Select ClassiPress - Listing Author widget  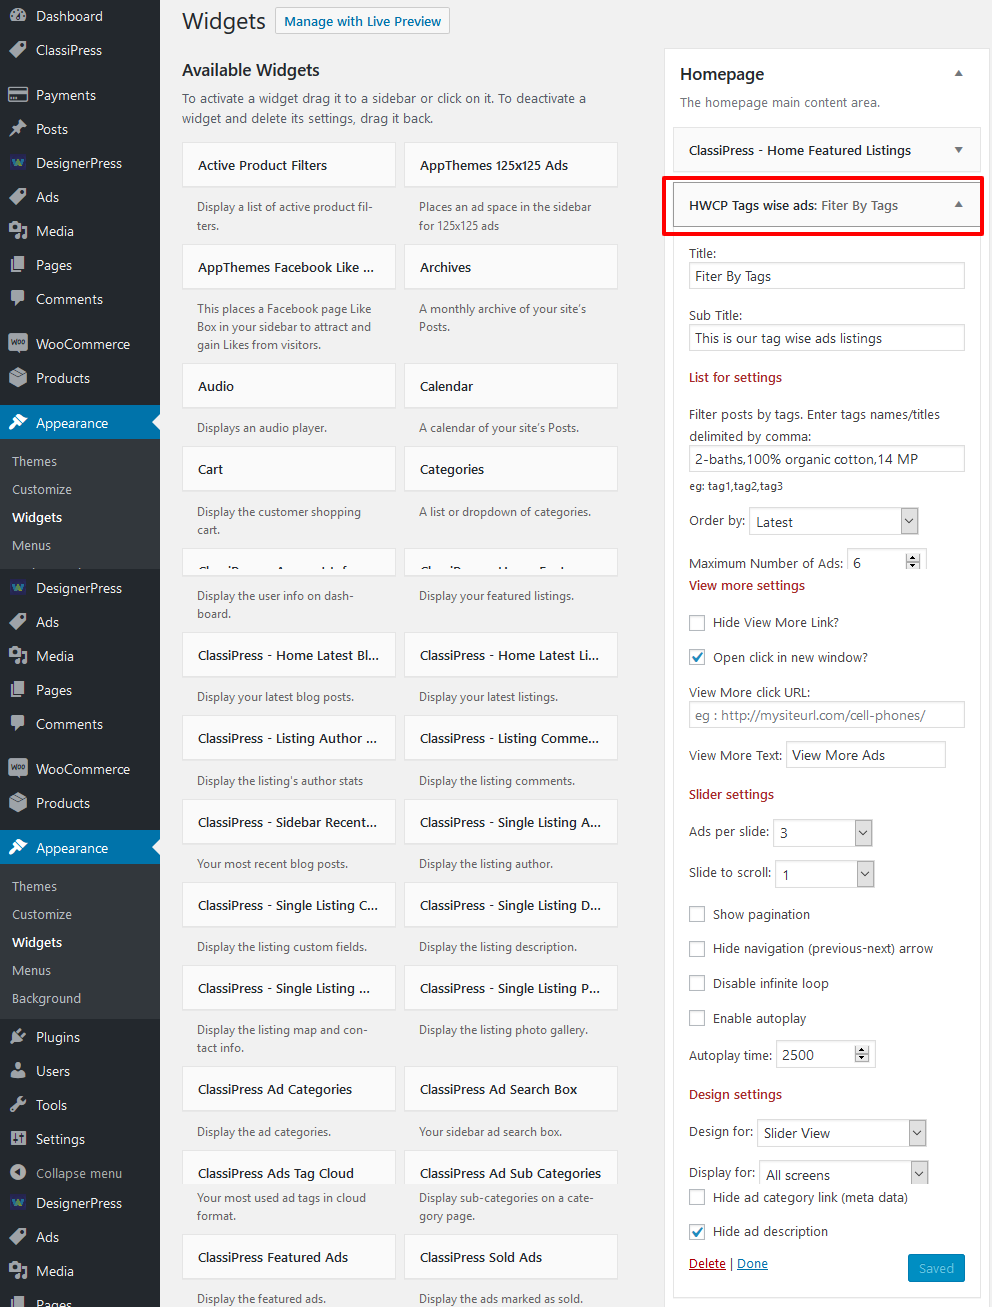click(289, 738)
